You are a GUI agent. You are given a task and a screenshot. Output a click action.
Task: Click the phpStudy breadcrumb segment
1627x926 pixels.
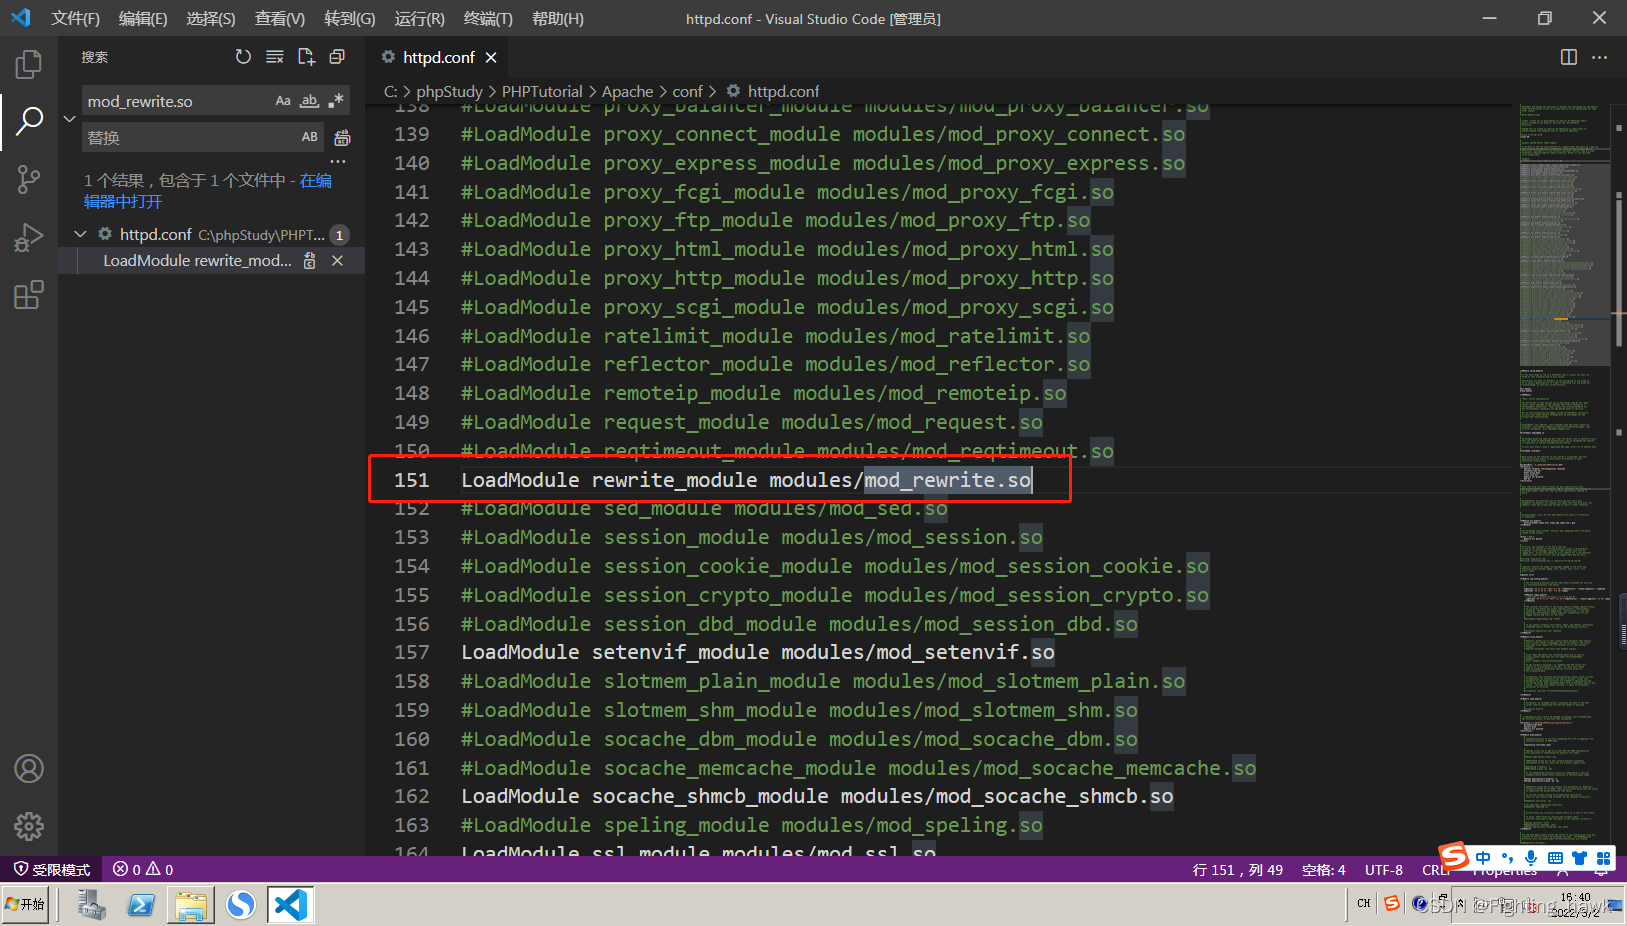[x=449, y=91]
